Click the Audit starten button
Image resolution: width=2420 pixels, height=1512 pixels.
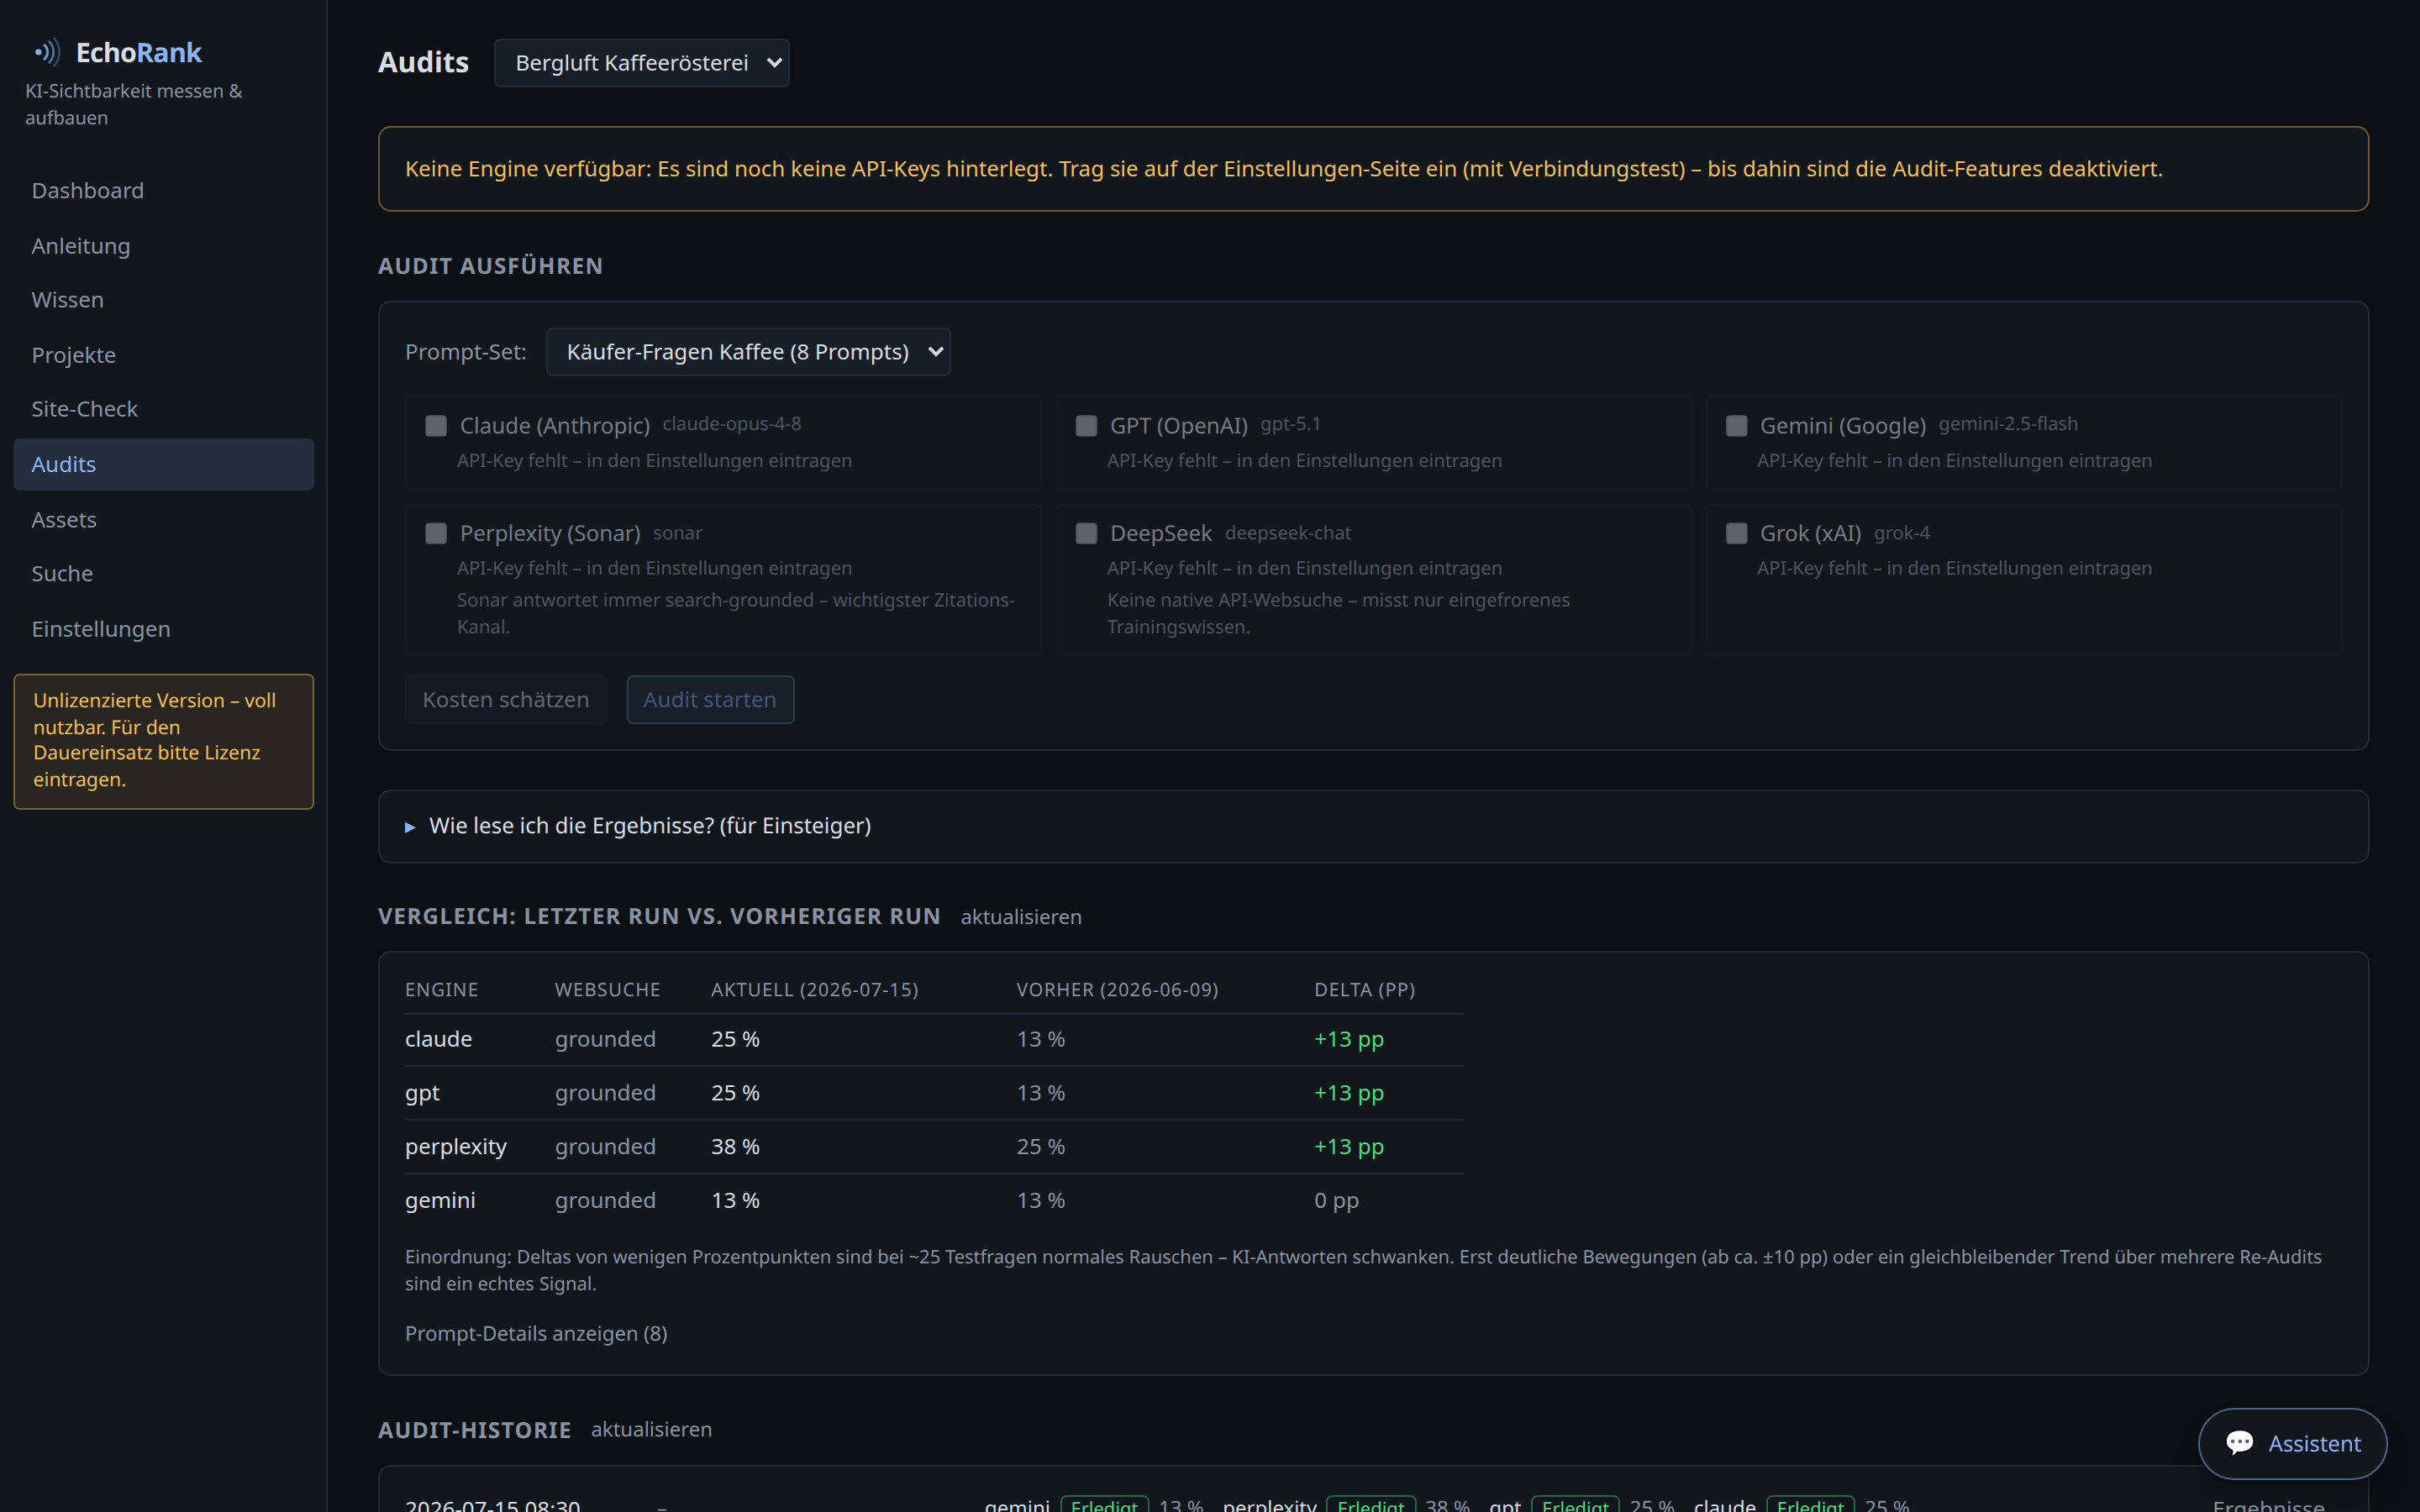click(x=710, y=699)
